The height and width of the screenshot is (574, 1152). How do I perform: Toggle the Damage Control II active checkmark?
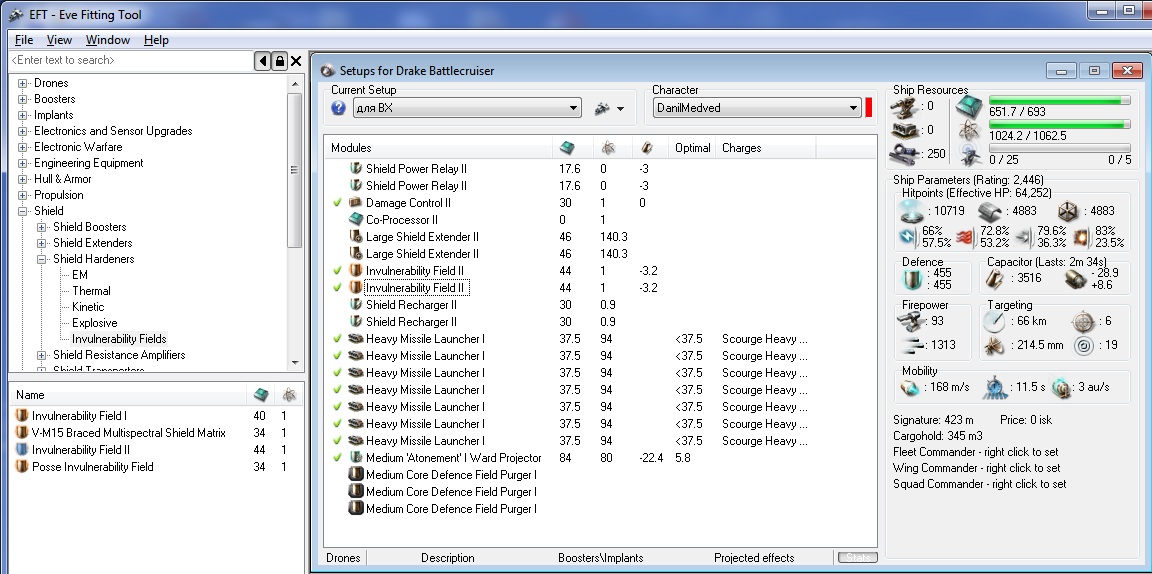pyautogui.click(x=337, y=203)
